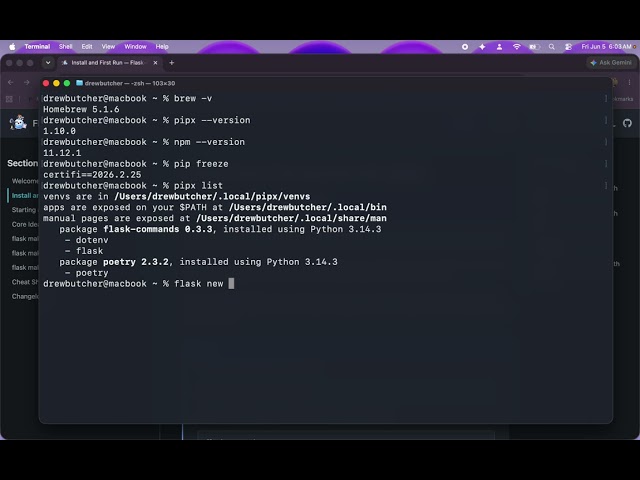This screenshot has height=480, width=640.
Task: Click the '- poetry' list entry
Action: pyautogui.click(x=87, y=273)
